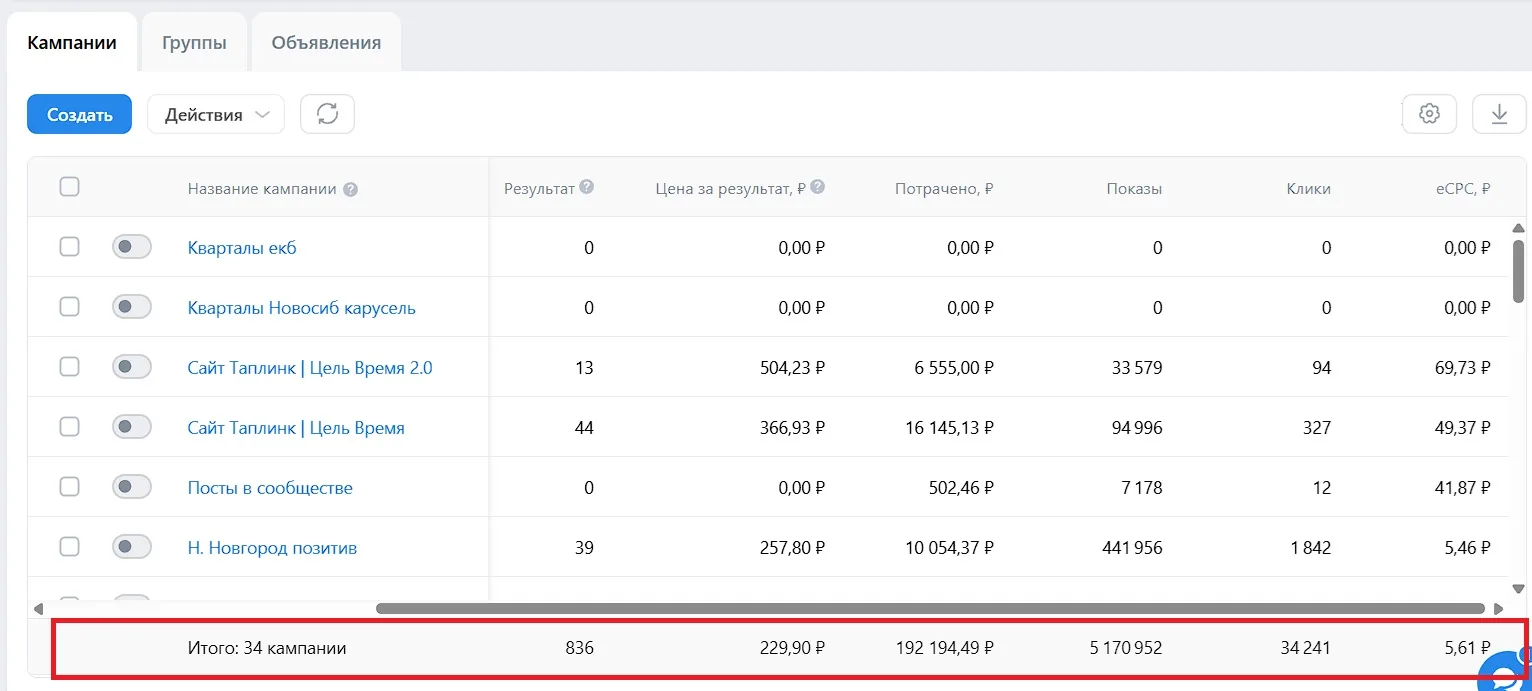Turn on Н. Новгород позитив campaign toggle
This screenshot has height=691, width=1532.
(x=131, y=547)
